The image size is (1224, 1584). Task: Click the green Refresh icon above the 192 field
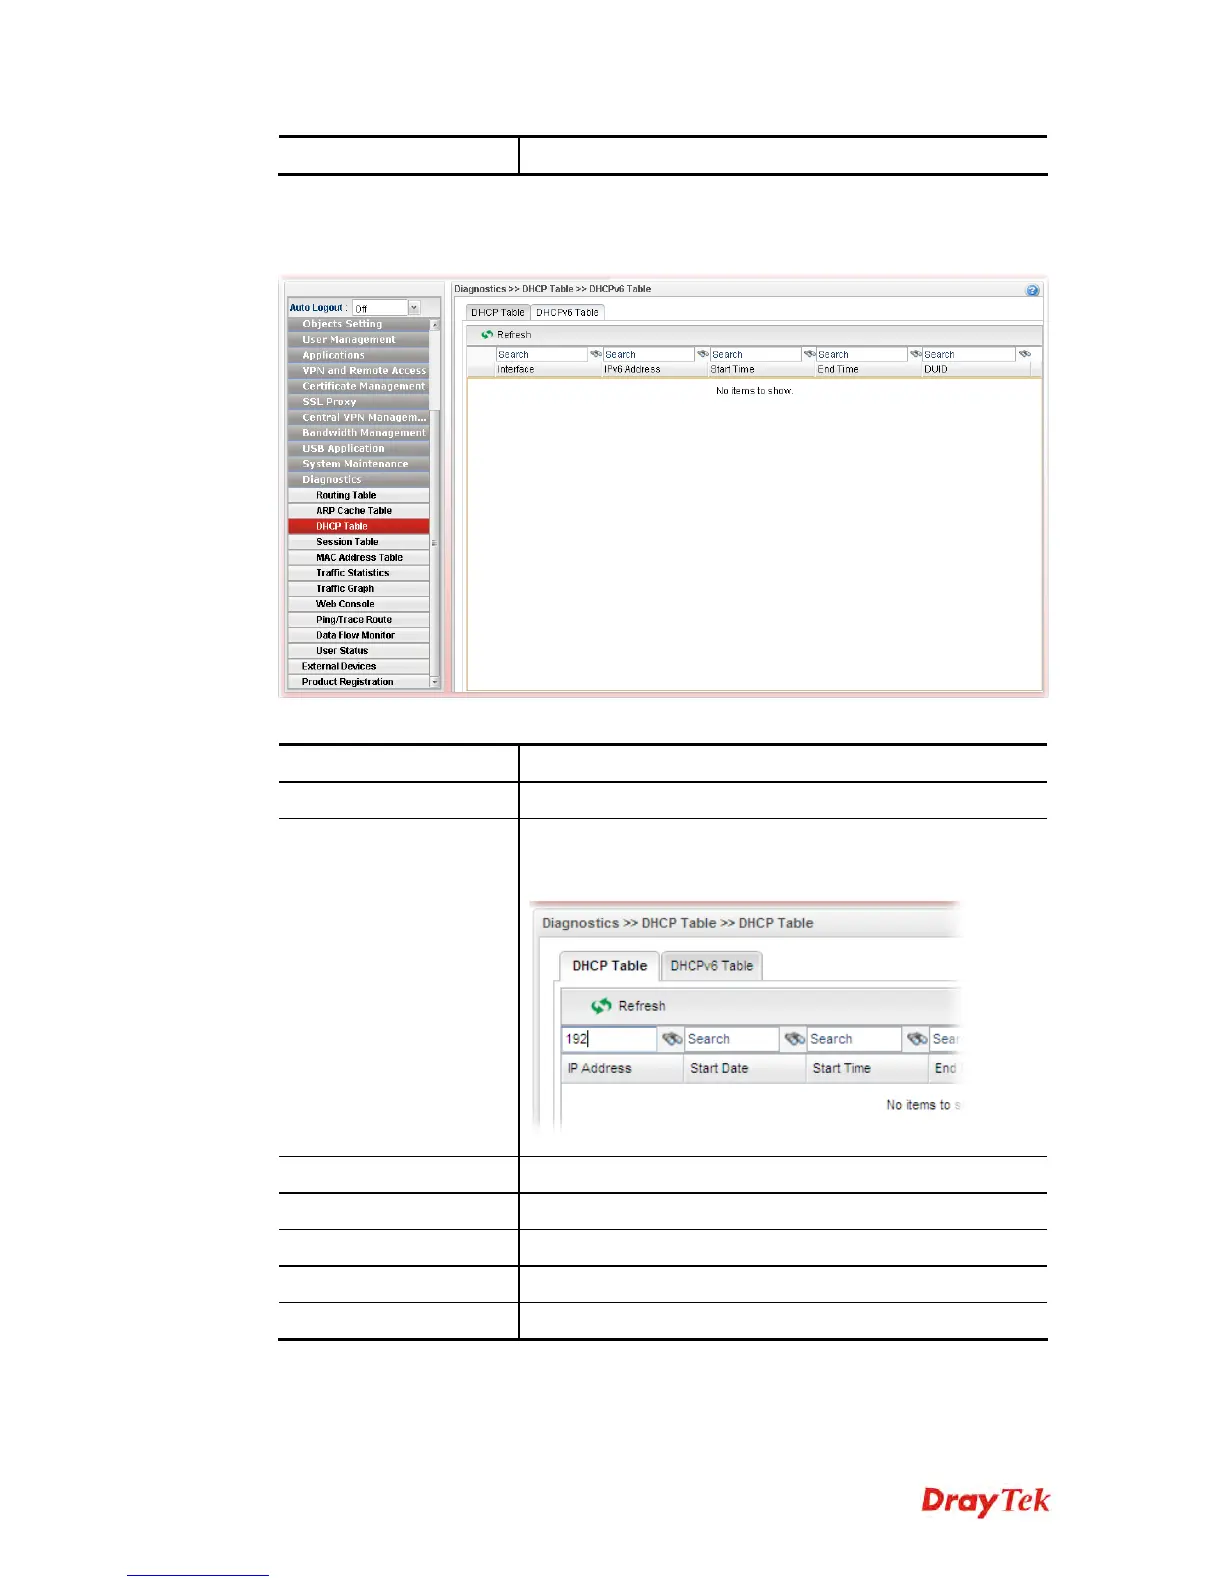pos(601,1006)
